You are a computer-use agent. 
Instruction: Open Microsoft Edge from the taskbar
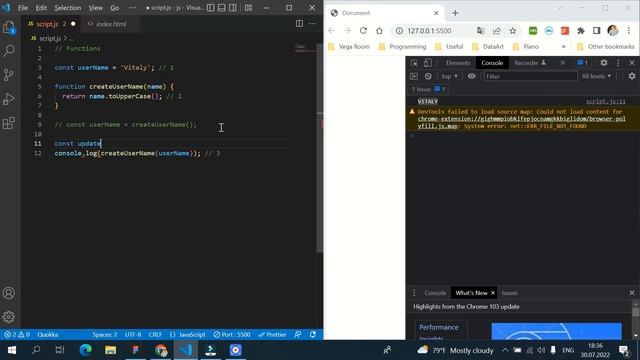85,350
